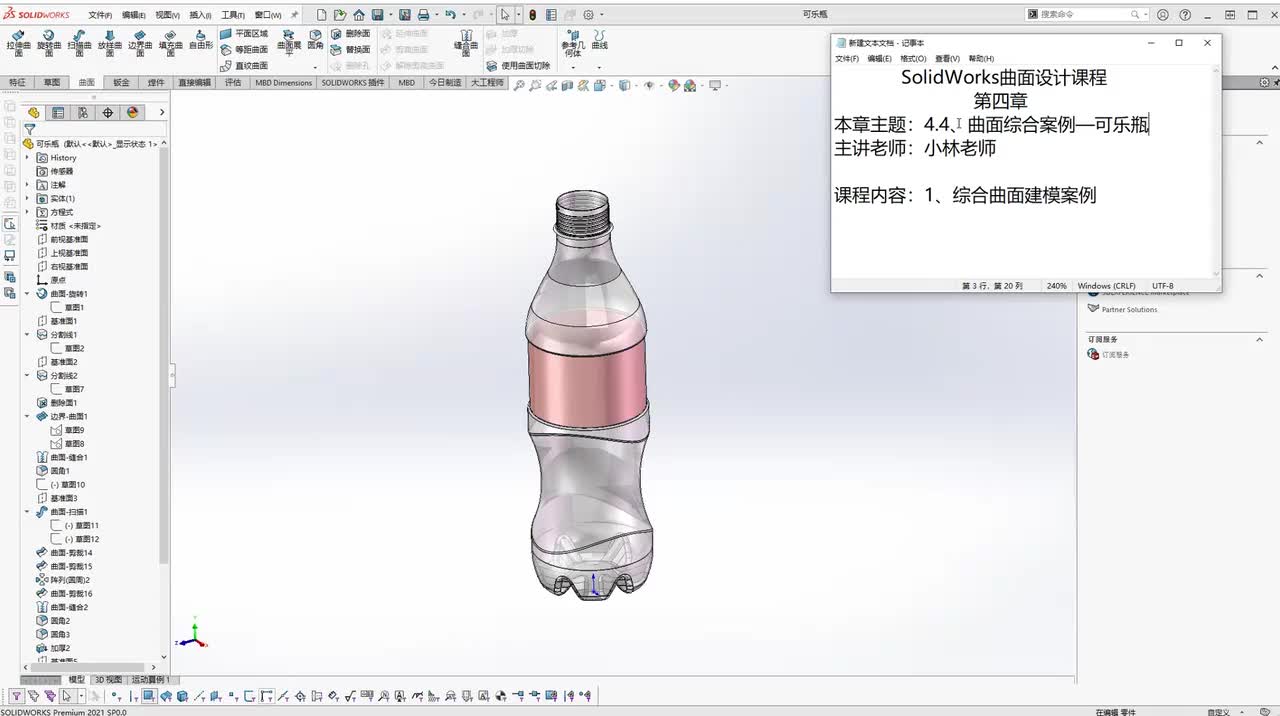Click the New document icon

(x=321, y=15)
